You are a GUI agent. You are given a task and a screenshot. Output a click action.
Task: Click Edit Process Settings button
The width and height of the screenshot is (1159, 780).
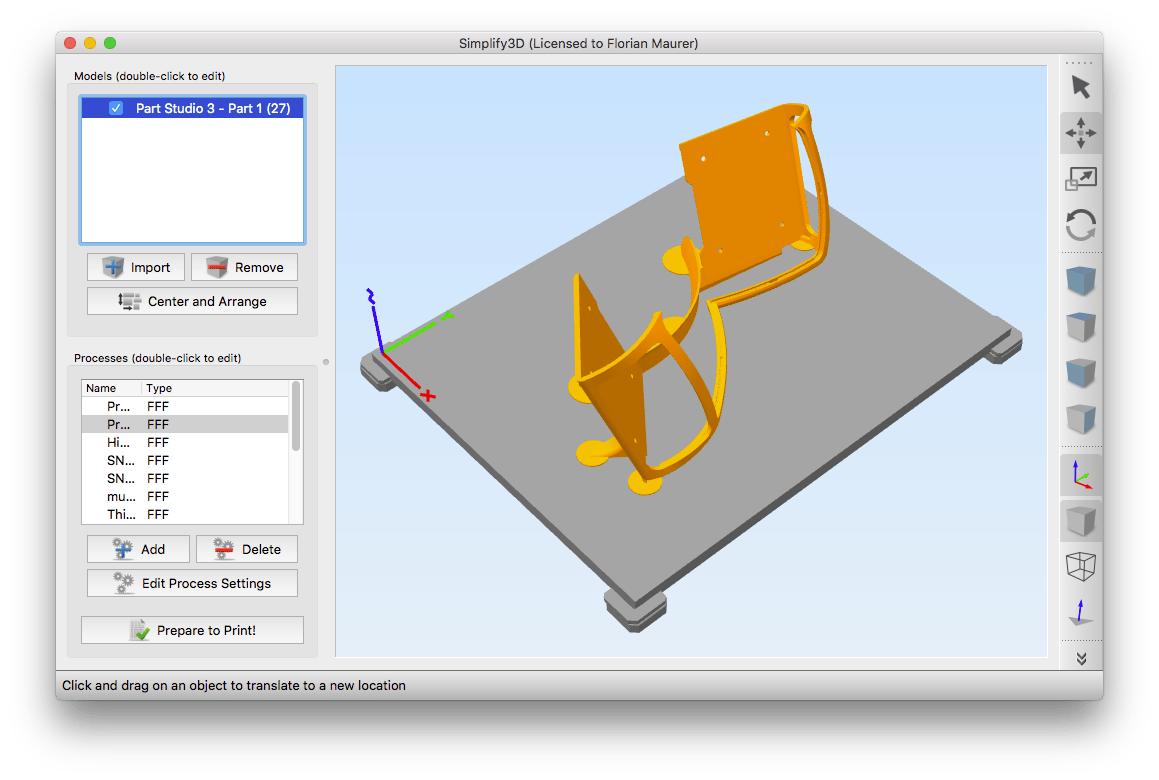192,583
